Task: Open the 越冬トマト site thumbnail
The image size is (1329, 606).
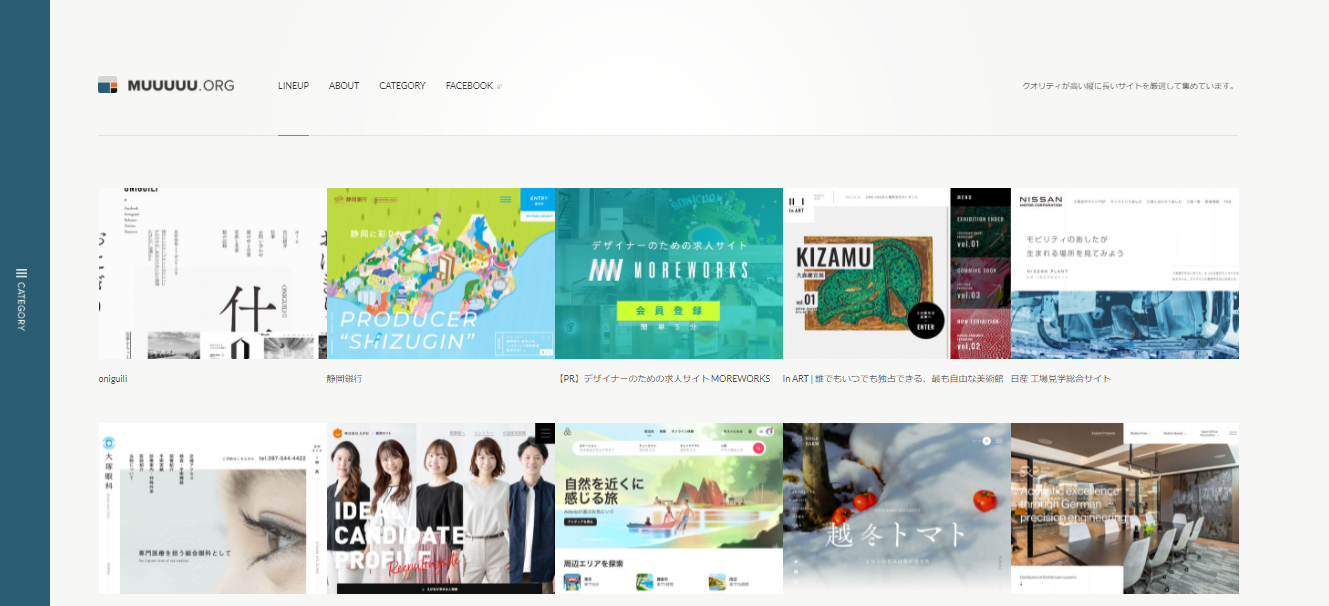Action: click(x=896, y=508)
